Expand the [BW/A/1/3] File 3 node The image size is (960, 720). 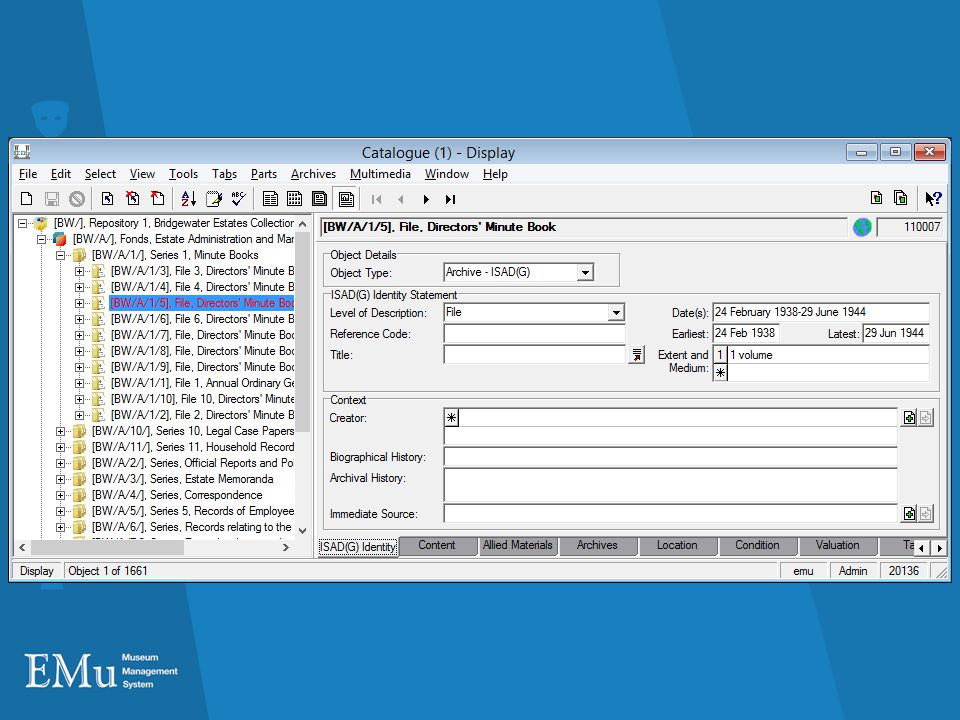[x=80, y=271]
